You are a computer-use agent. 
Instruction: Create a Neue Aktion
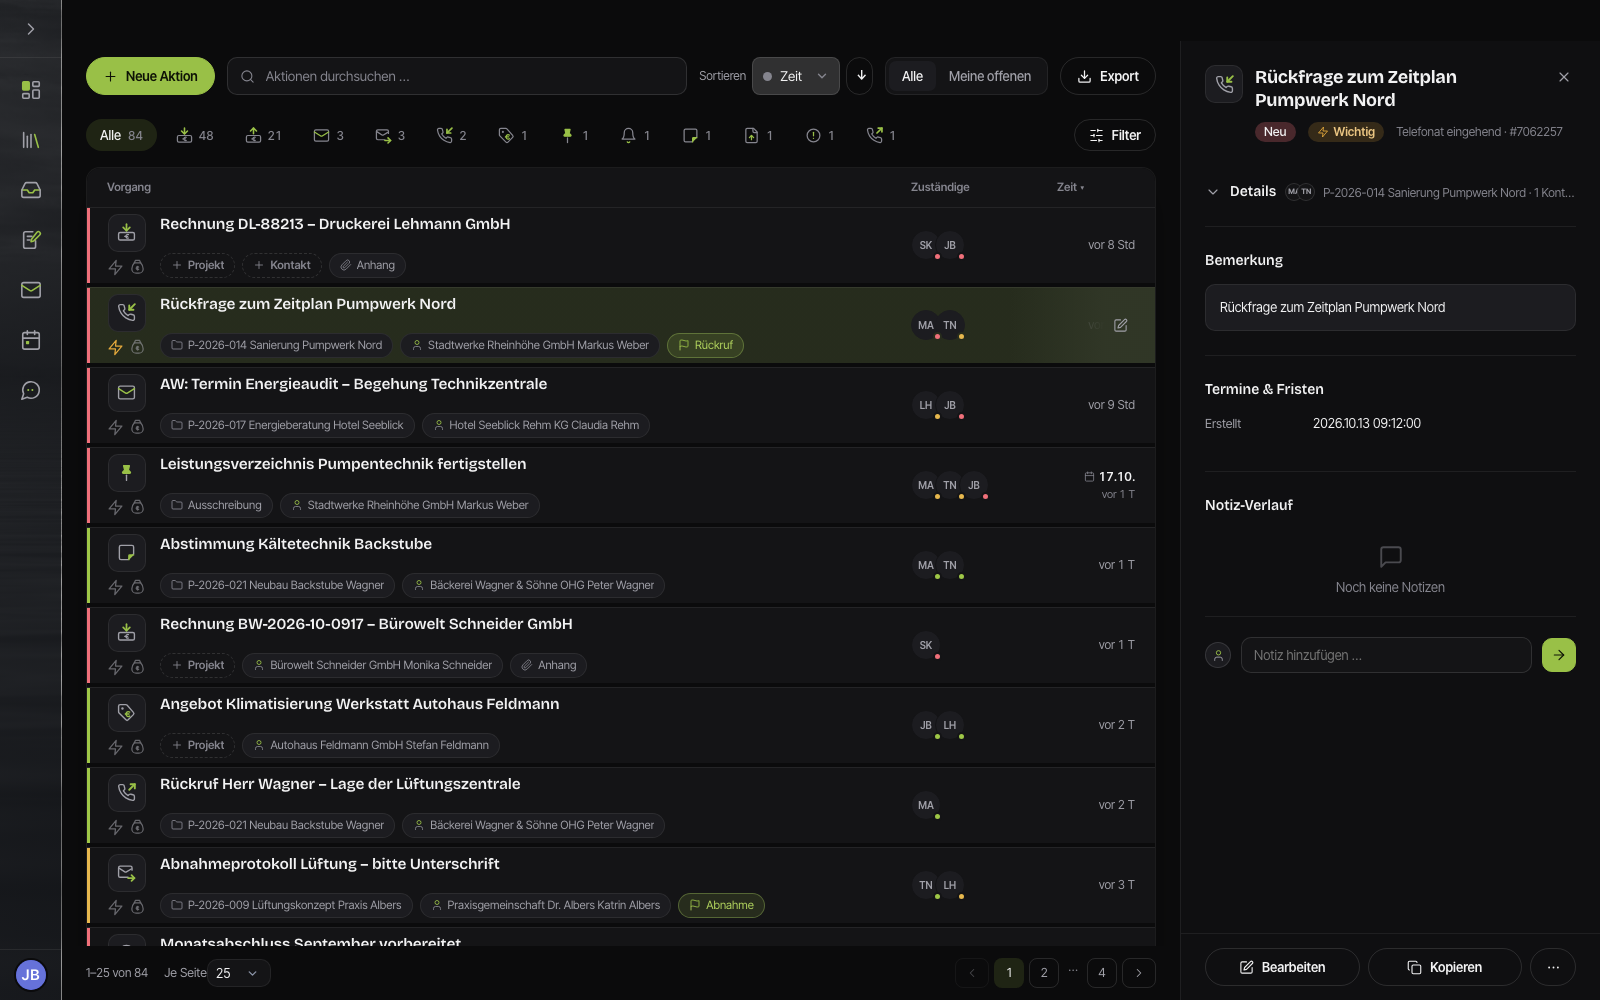pyautogui.click(x=150, y=76)
